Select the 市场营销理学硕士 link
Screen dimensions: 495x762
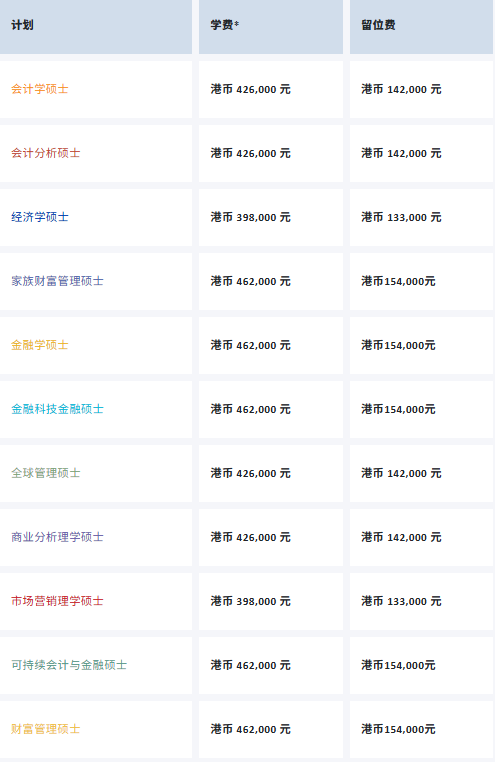coord(57,601)
